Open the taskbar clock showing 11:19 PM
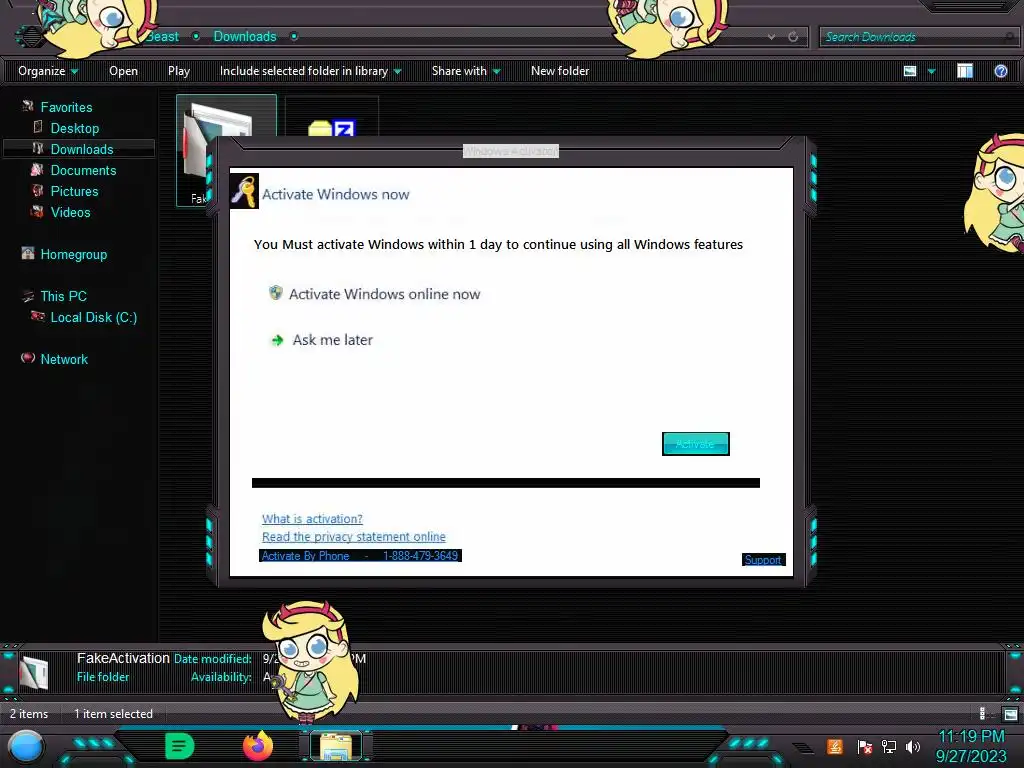This screenshot has width=1024, height=768. coord(971,746)
